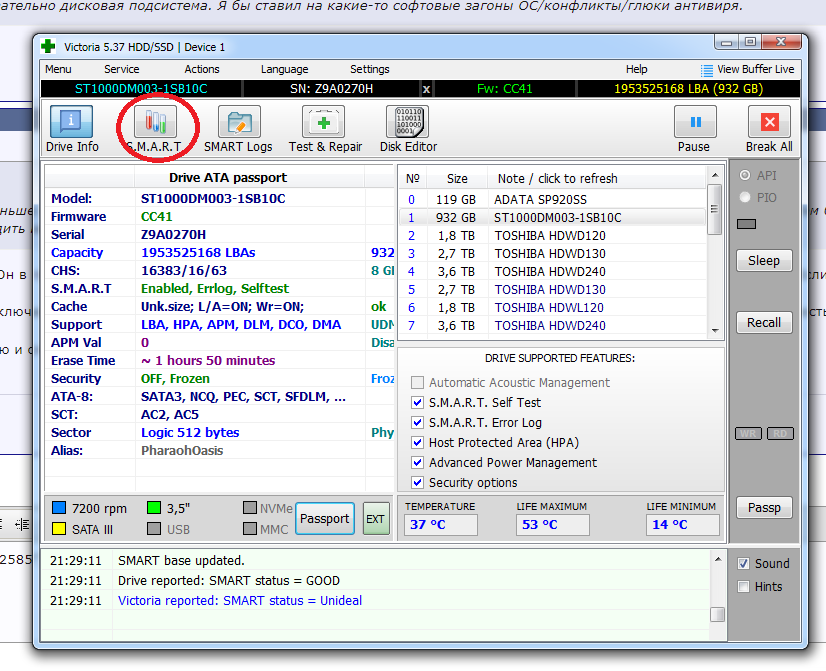The height and width of the screenshot is (671, 826).
Task: Open the Language menu
Action: (284, 70)
